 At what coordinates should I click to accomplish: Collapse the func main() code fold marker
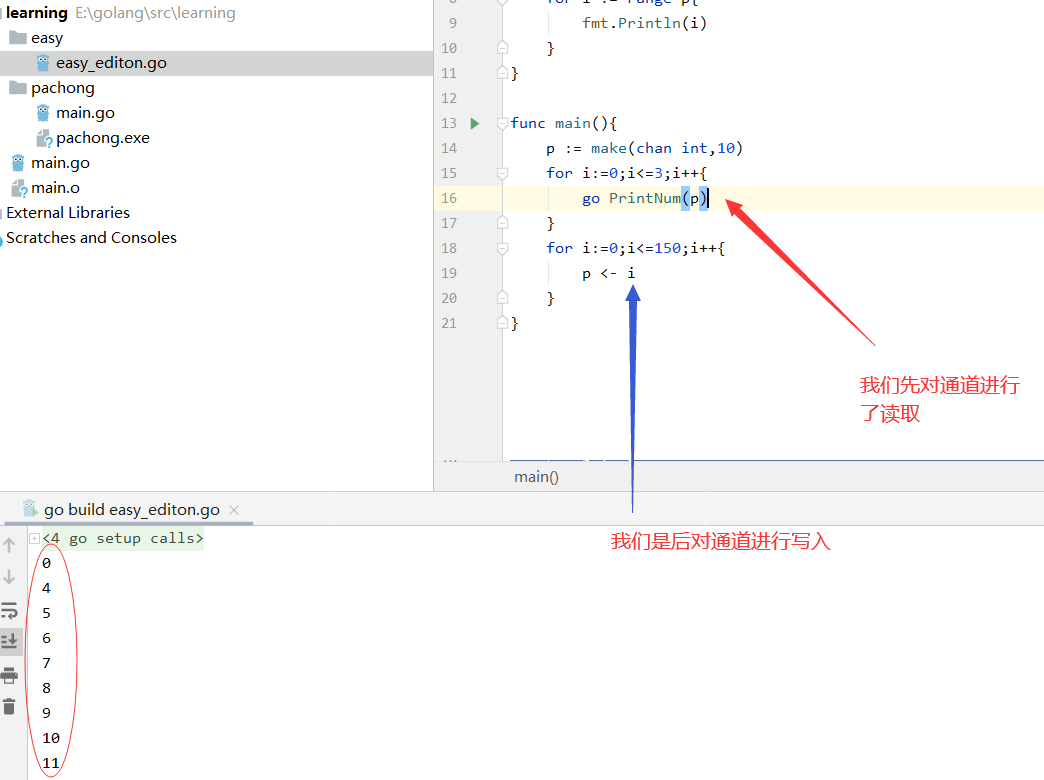tap(502, 123)
